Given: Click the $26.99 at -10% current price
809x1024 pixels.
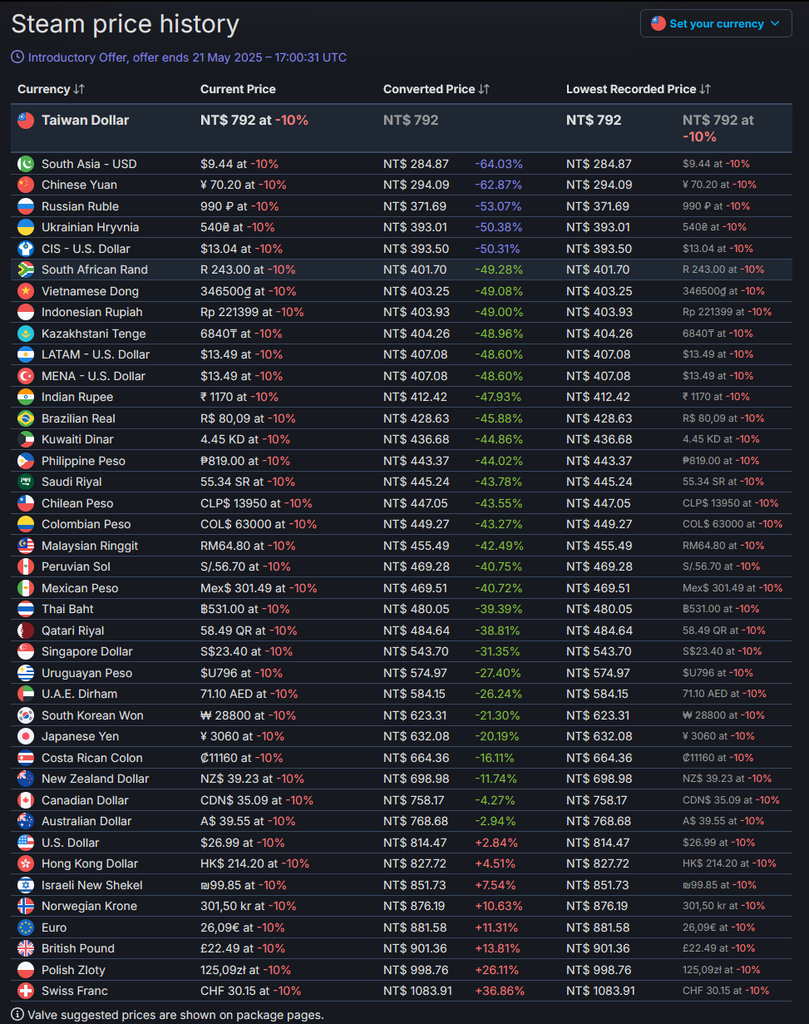Looking at the screenshot, I should [x=242, y=842].
